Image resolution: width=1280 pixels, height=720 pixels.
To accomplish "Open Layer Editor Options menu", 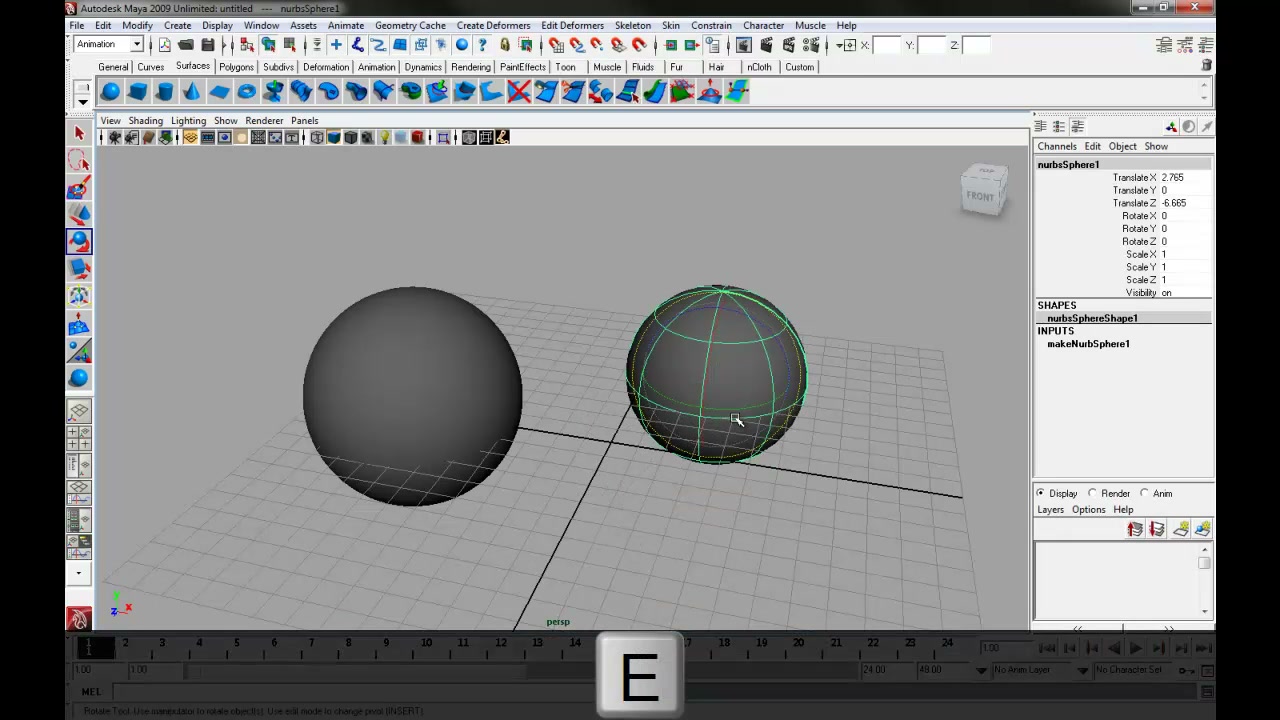I will click(x=1088, y=509).
